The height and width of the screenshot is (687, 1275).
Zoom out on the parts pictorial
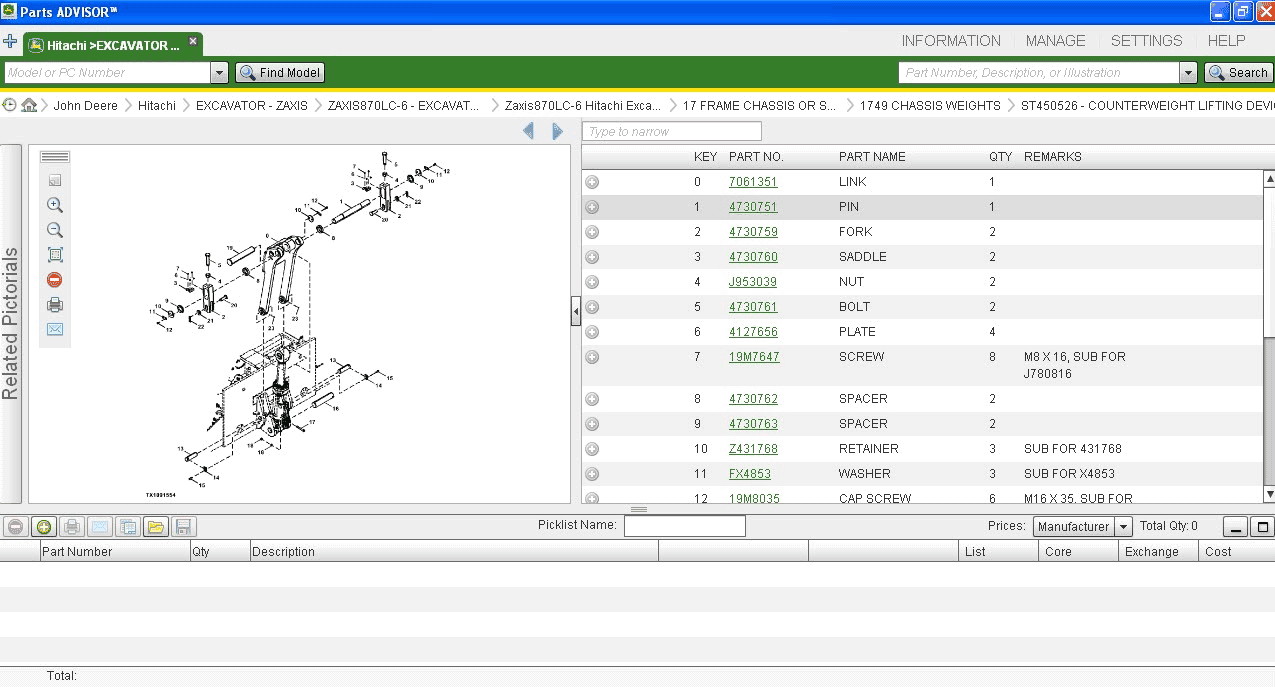tap(55, 230)
